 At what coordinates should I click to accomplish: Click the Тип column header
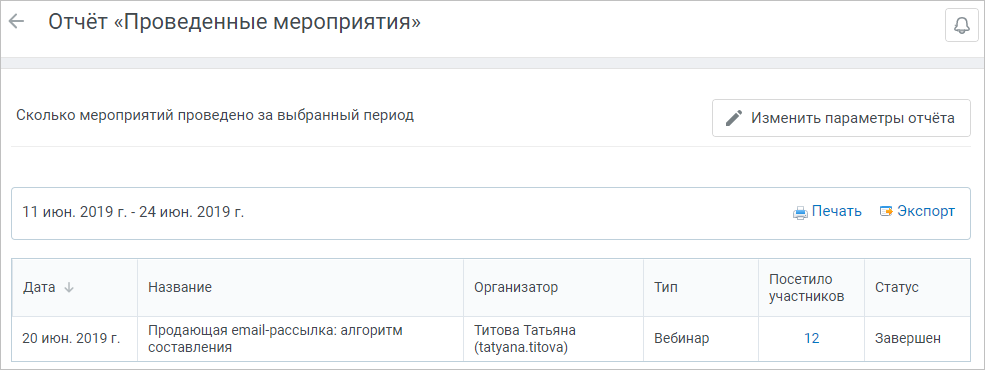[x=665, y=288]
